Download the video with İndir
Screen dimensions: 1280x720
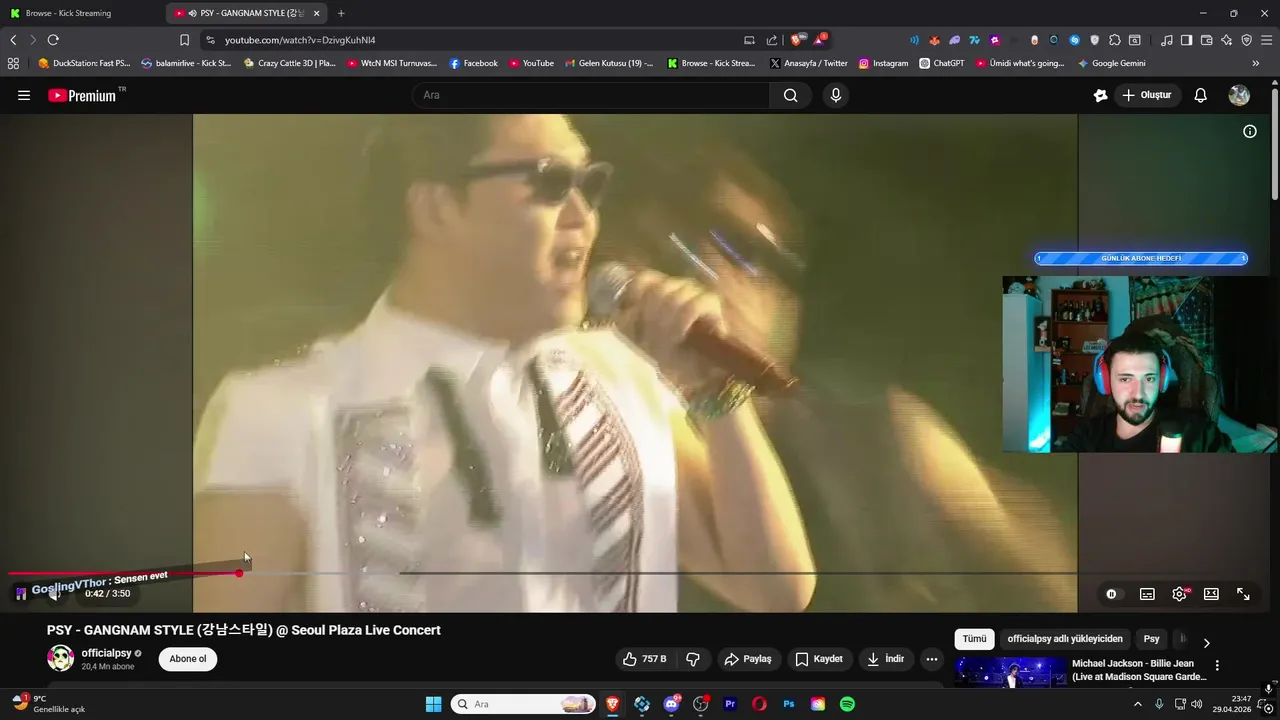coord(886,659)
